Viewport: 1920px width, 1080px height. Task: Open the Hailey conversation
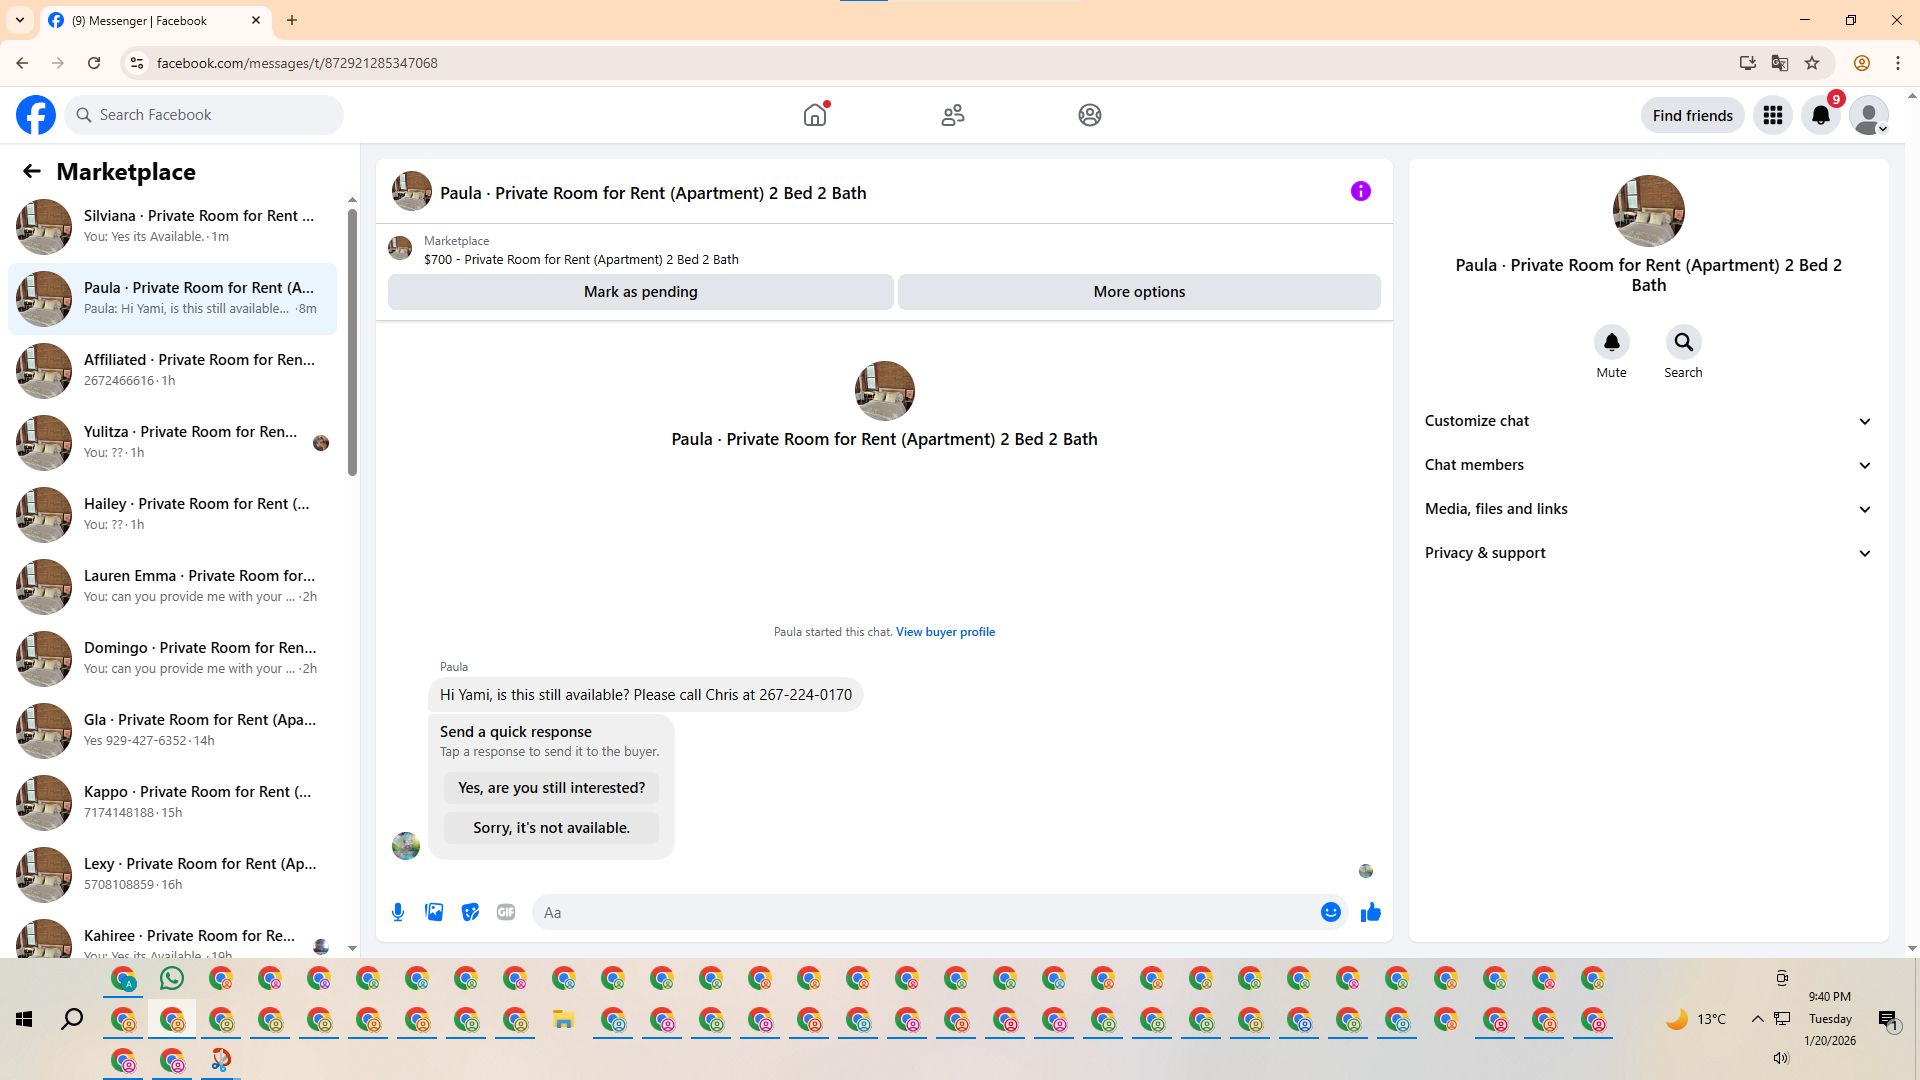(172, 514)
